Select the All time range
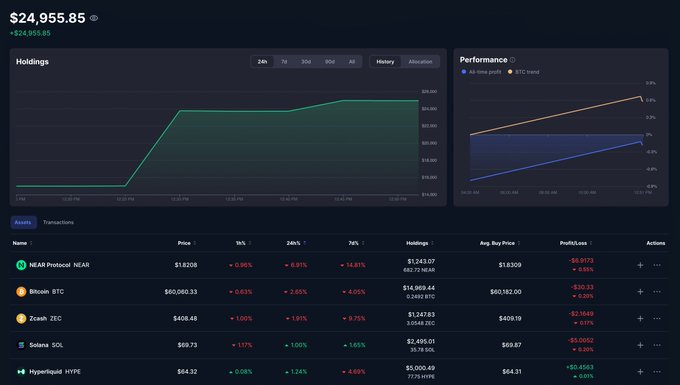The height and width of the screenshot is (385, 680). (352, 62)
